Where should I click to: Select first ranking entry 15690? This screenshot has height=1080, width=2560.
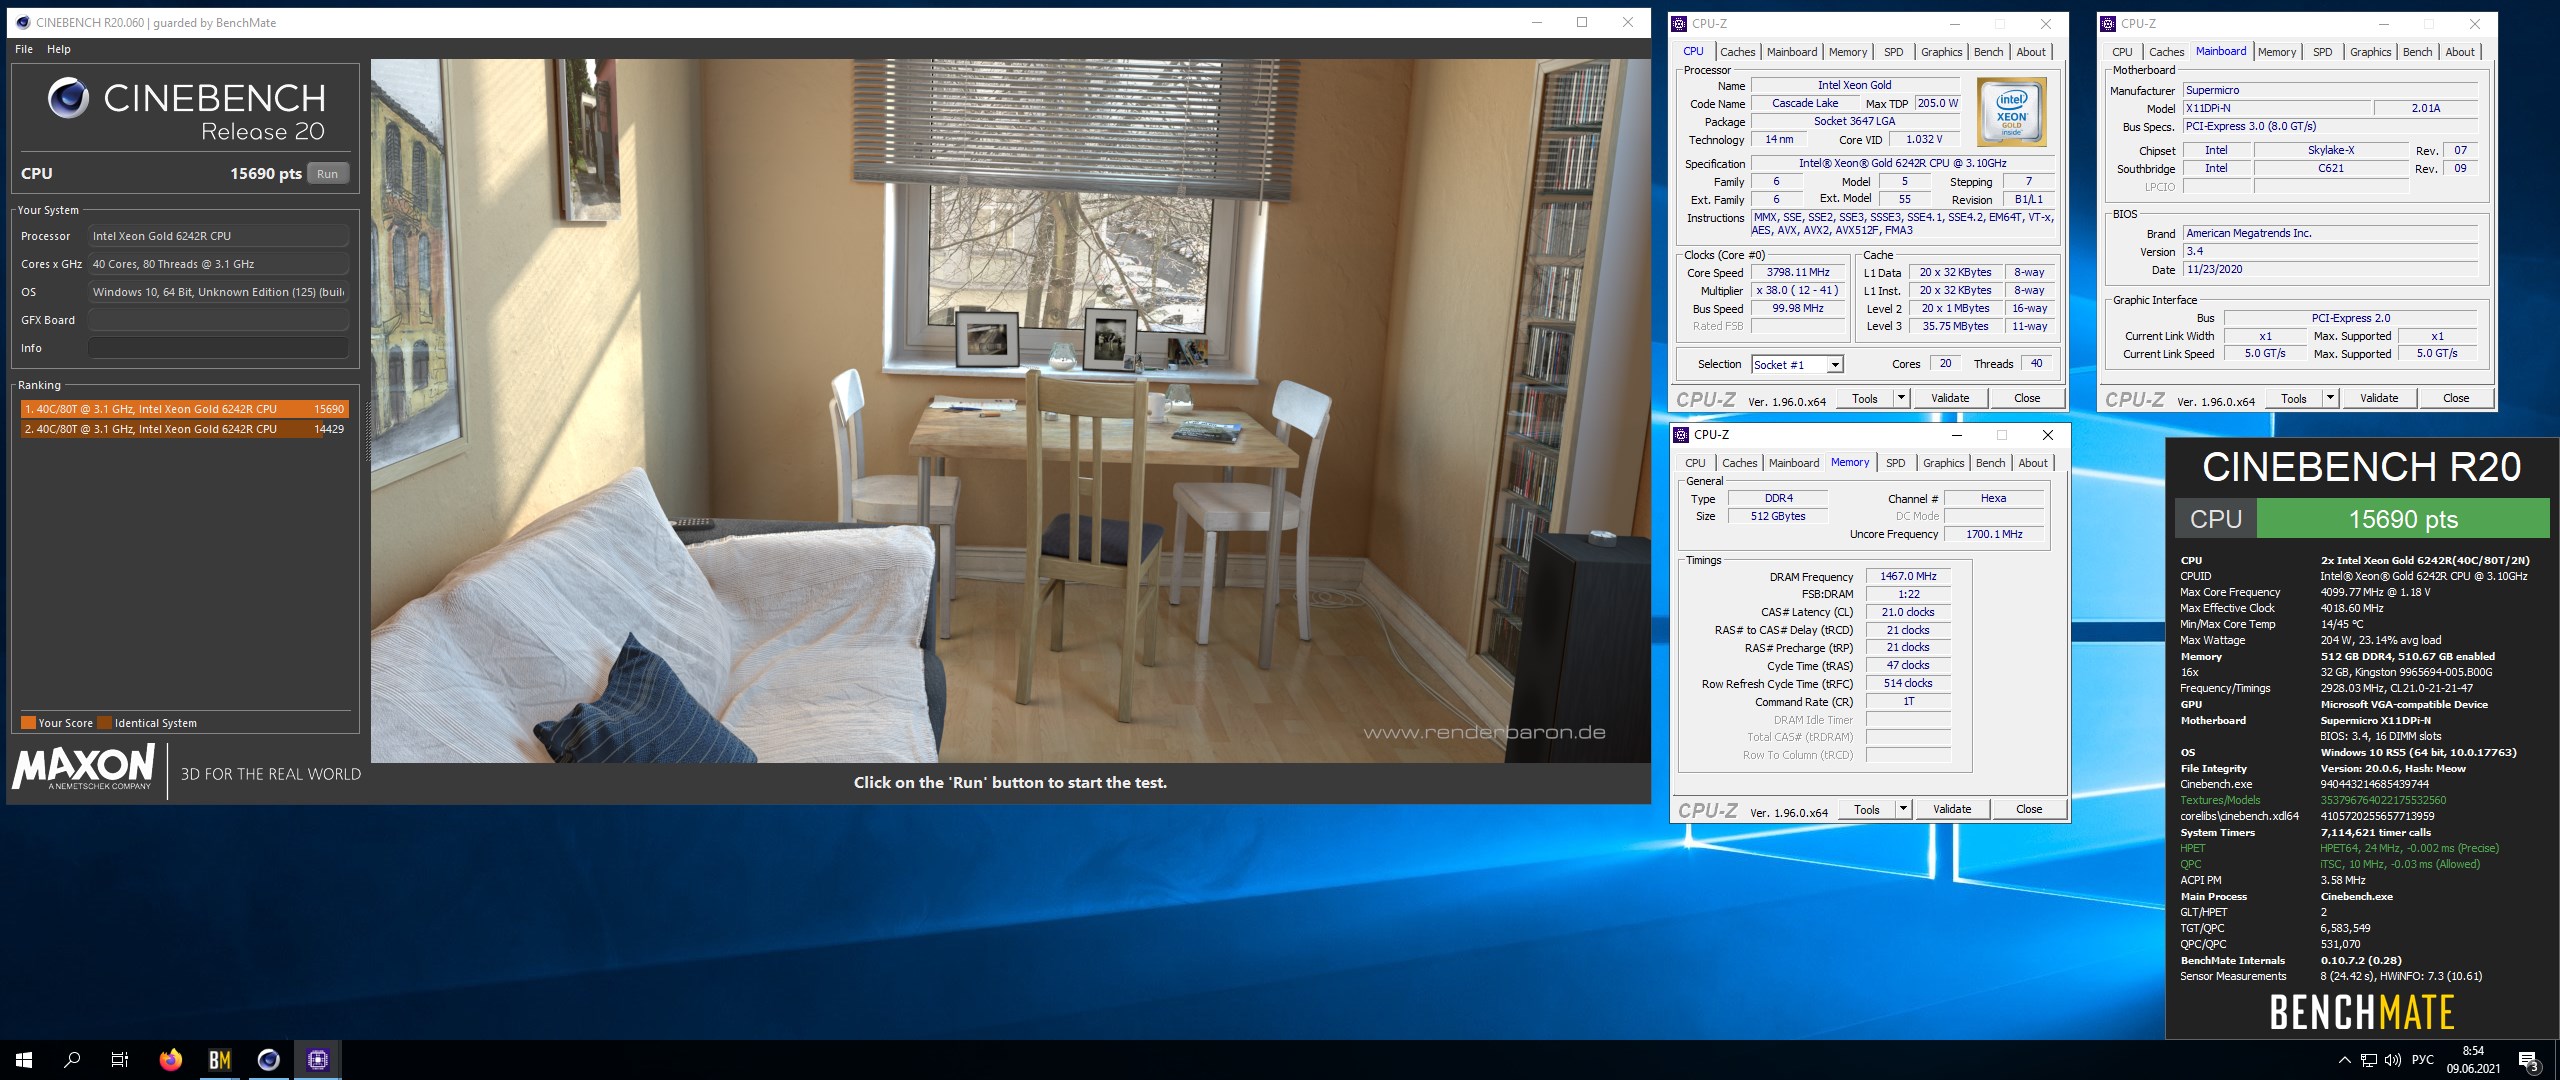click(184, 409)
